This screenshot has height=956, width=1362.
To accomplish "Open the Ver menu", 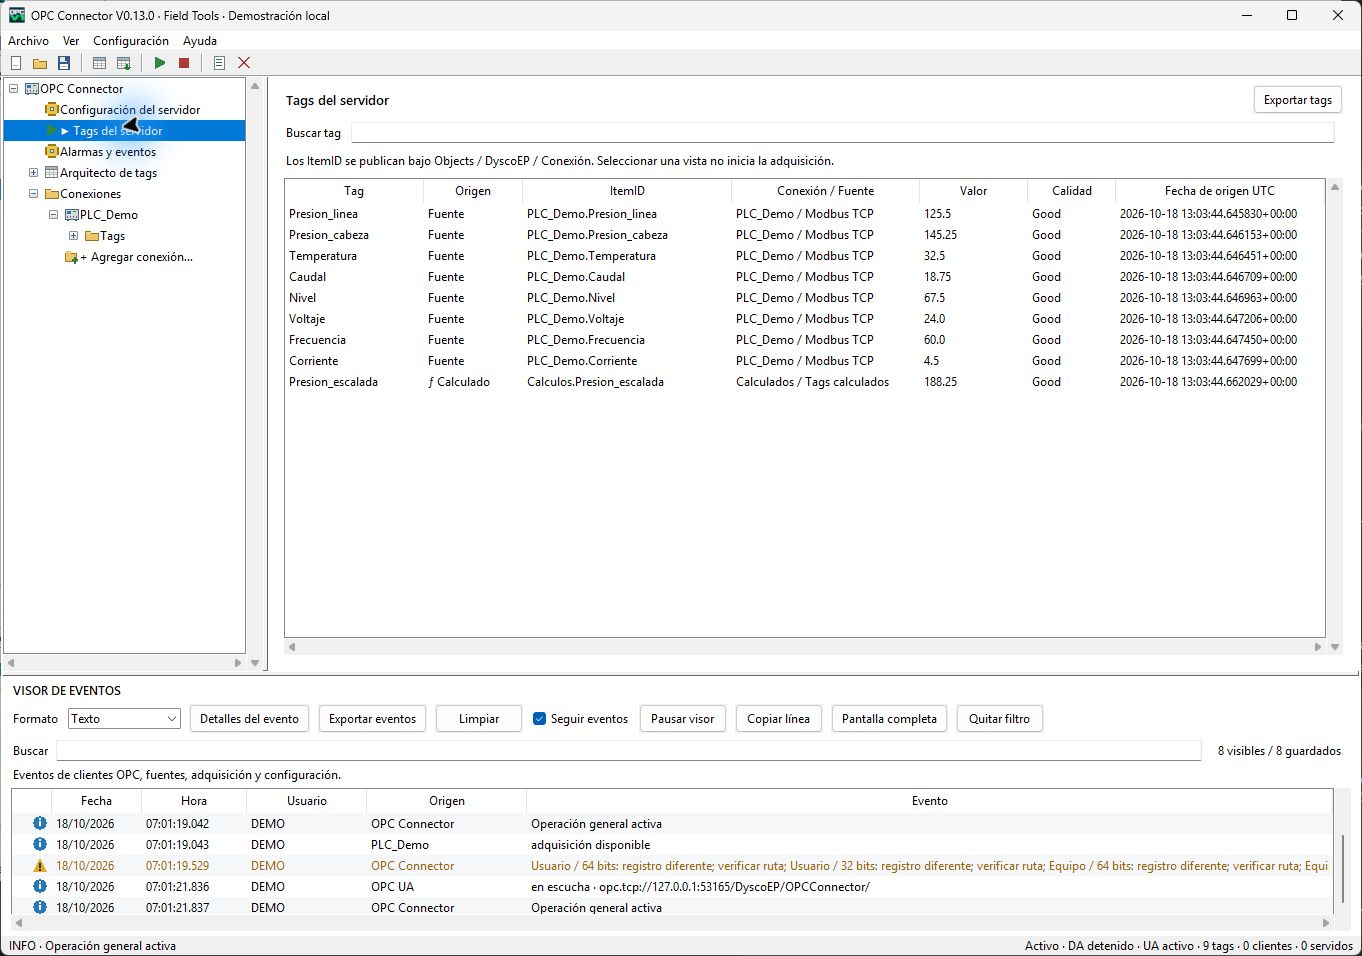I will click(x=71, y=41).
